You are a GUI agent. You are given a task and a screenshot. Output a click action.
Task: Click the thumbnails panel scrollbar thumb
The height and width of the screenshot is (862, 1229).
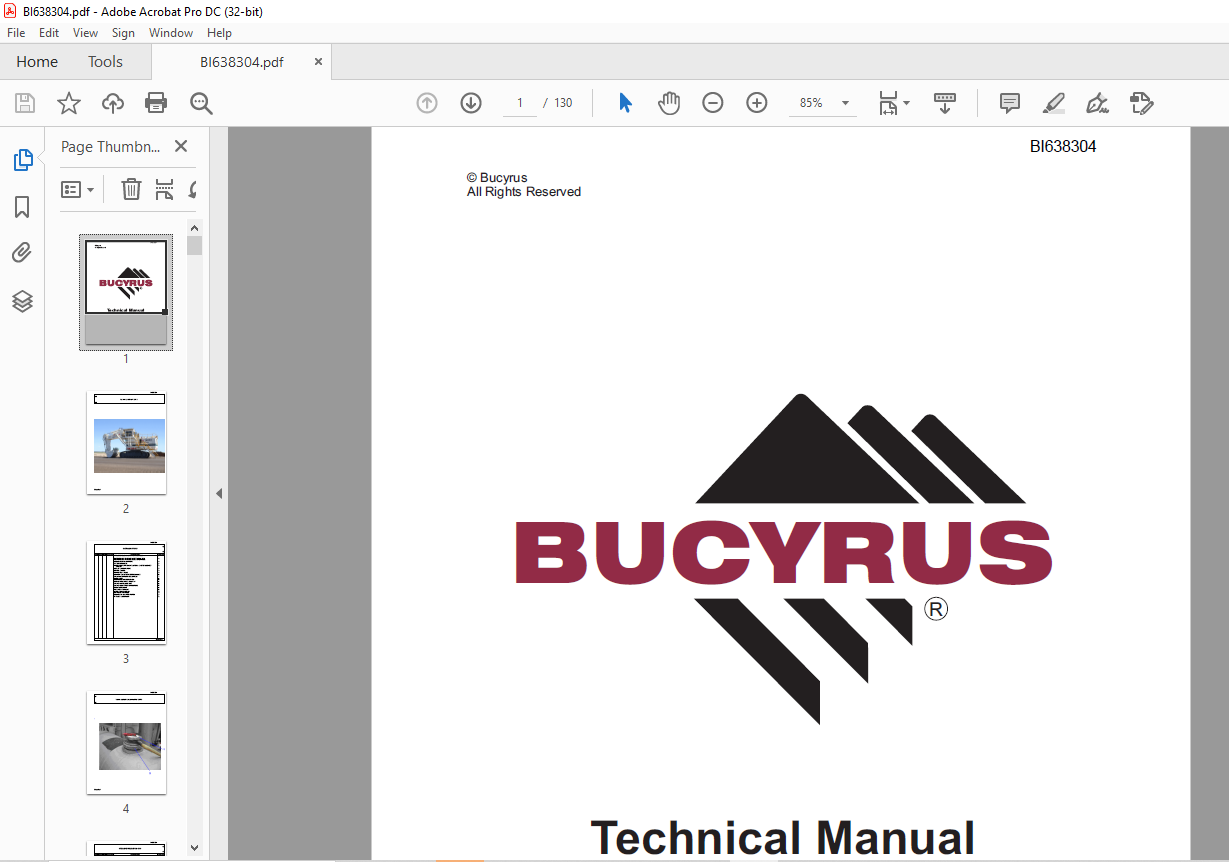pos(194,245)
